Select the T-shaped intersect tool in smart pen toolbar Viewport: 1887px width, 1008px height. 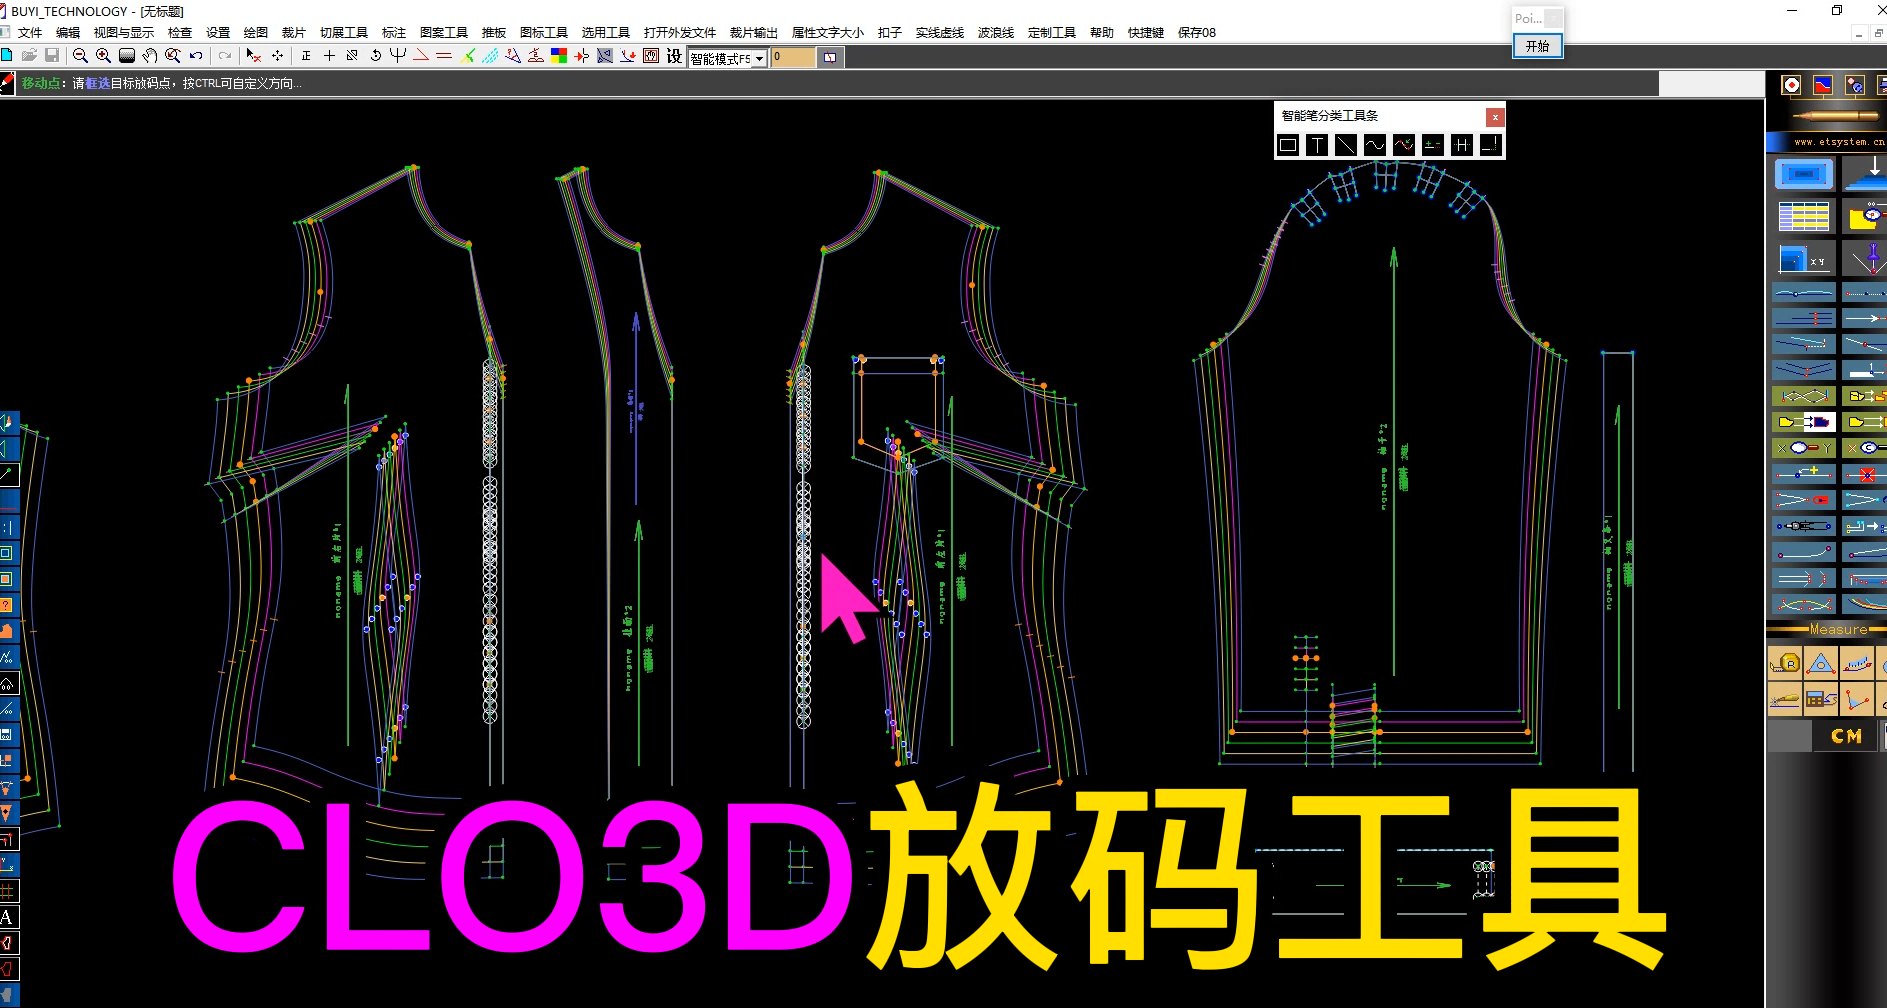(1317, 144)
